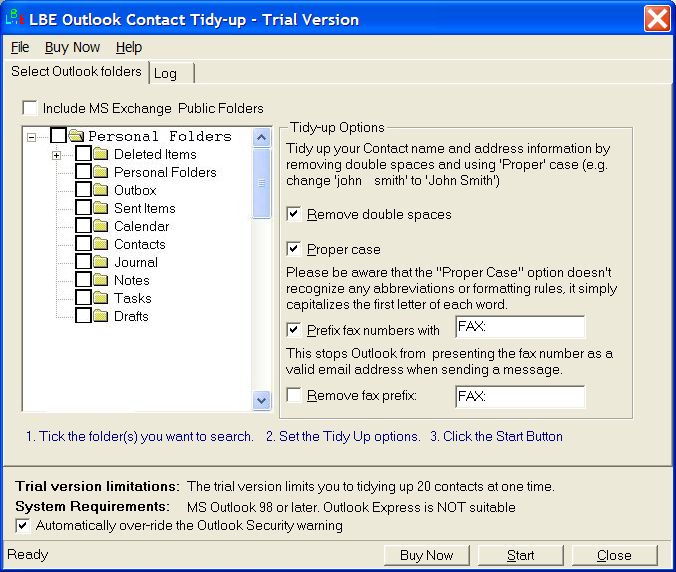Click the Drafts folder icon
This screenshot has height=572, width=676.
[x=100, y=316]
